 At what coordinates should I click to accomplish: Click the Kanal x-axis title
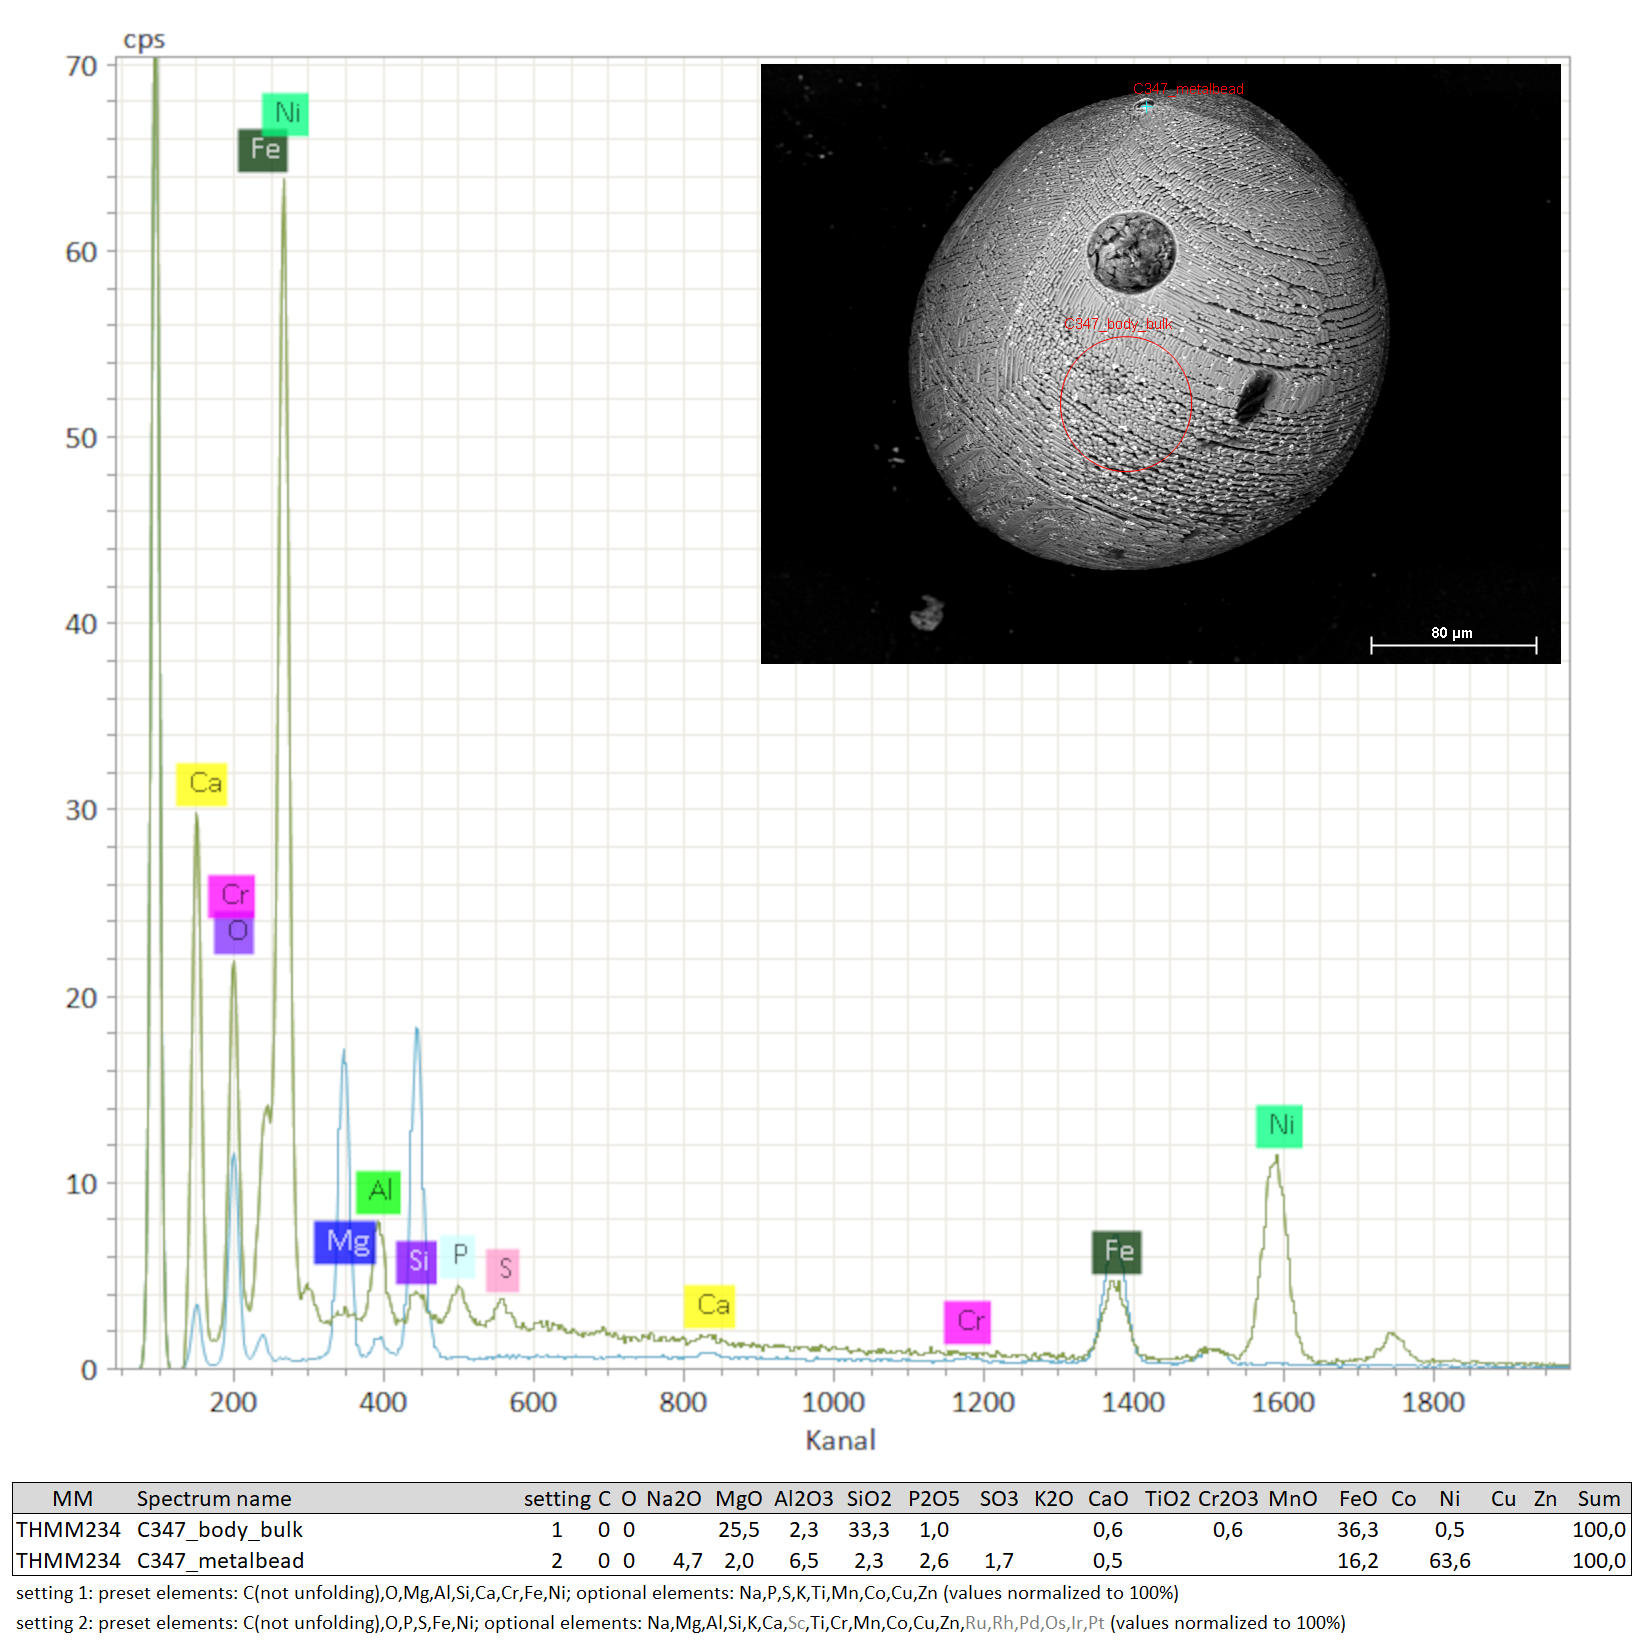tap(840, 1440)
